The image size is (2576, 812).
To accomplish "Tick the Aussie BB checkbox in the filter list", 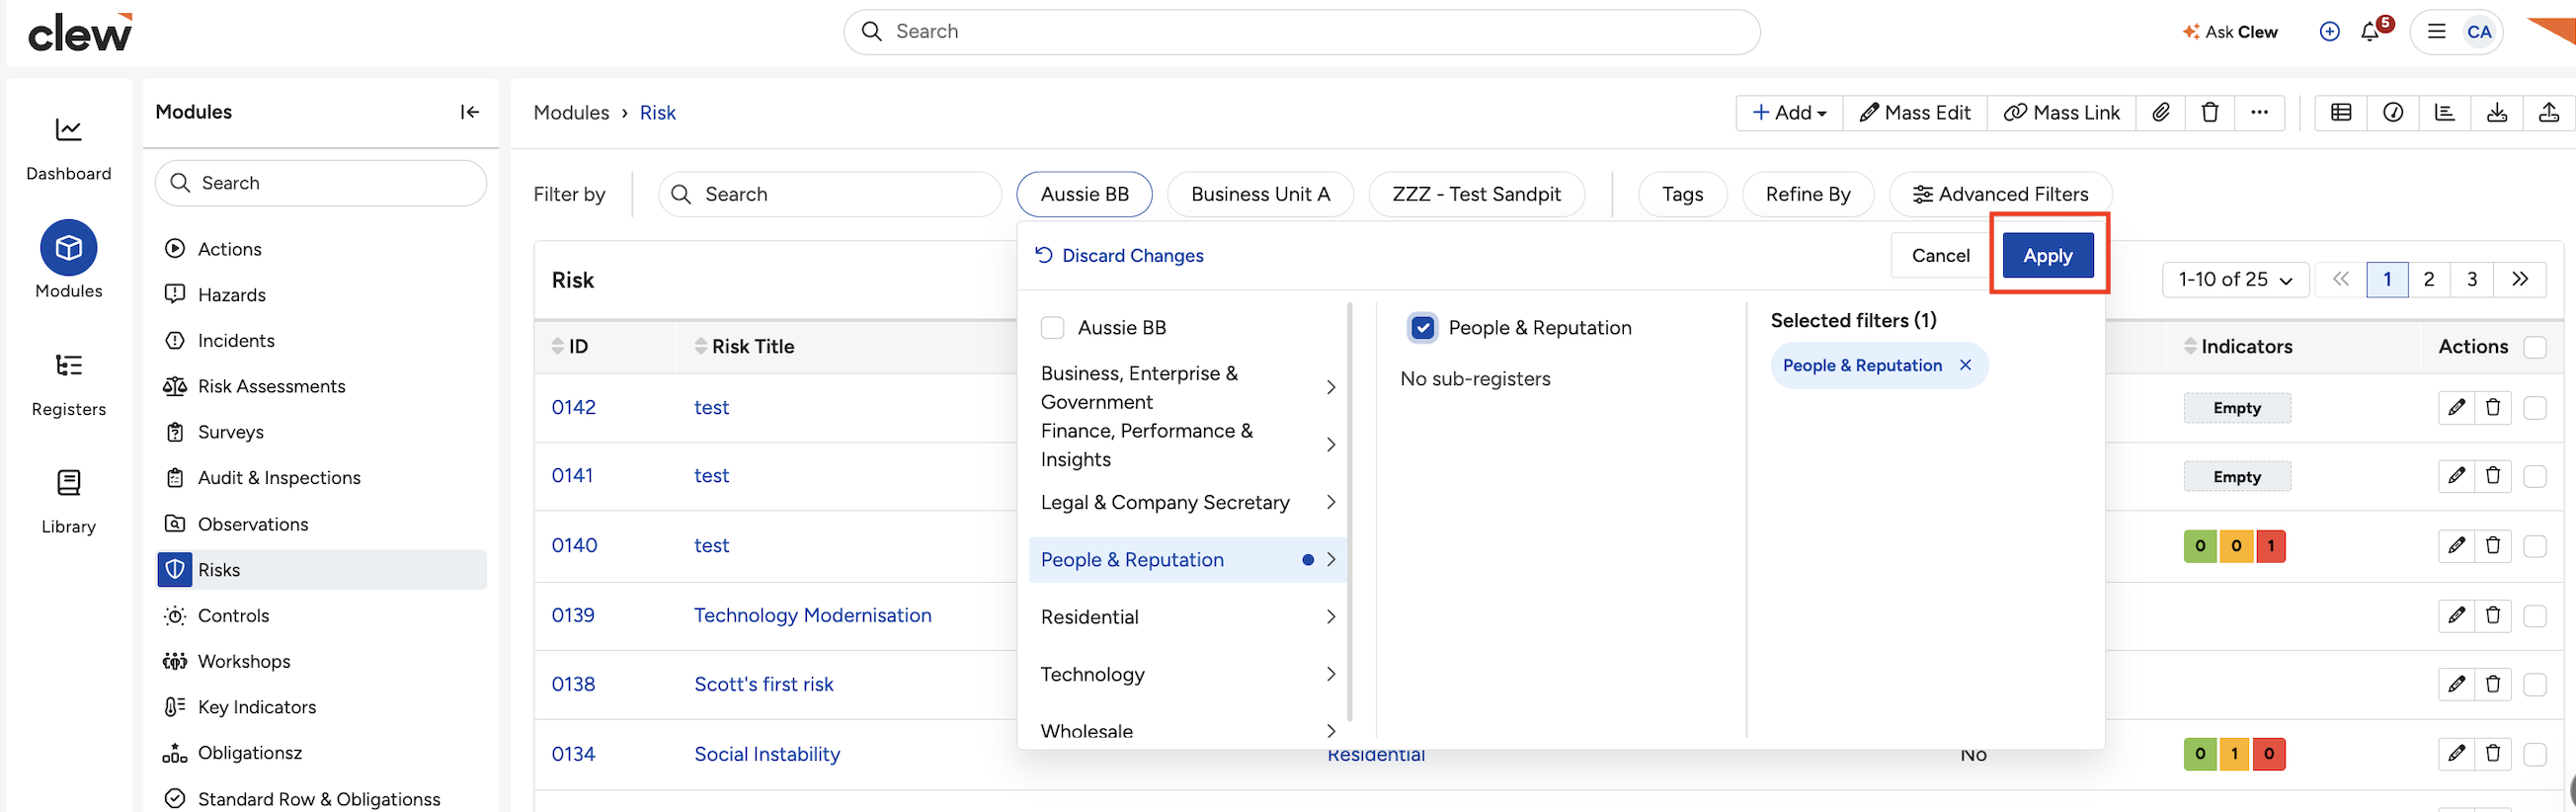I will tap(1052, 328).
